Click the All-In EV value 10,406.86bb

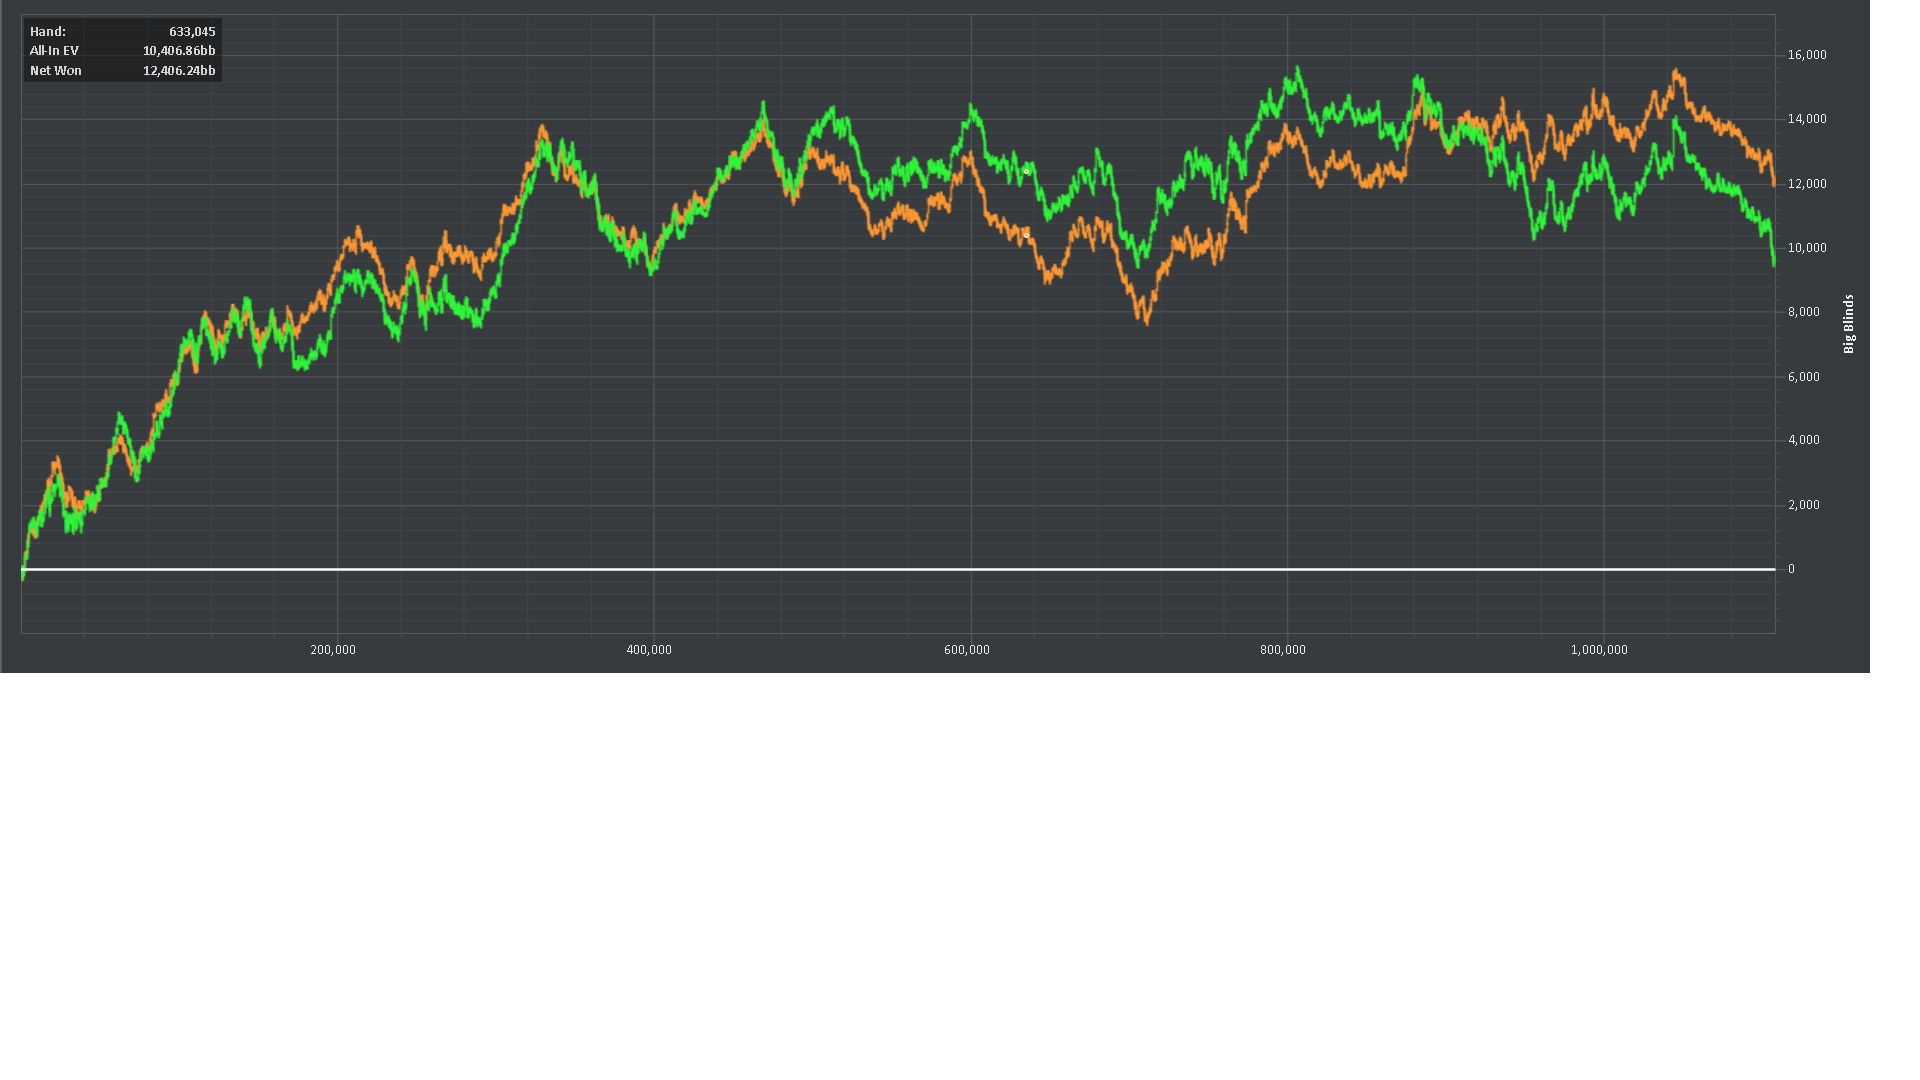[179, 51]
